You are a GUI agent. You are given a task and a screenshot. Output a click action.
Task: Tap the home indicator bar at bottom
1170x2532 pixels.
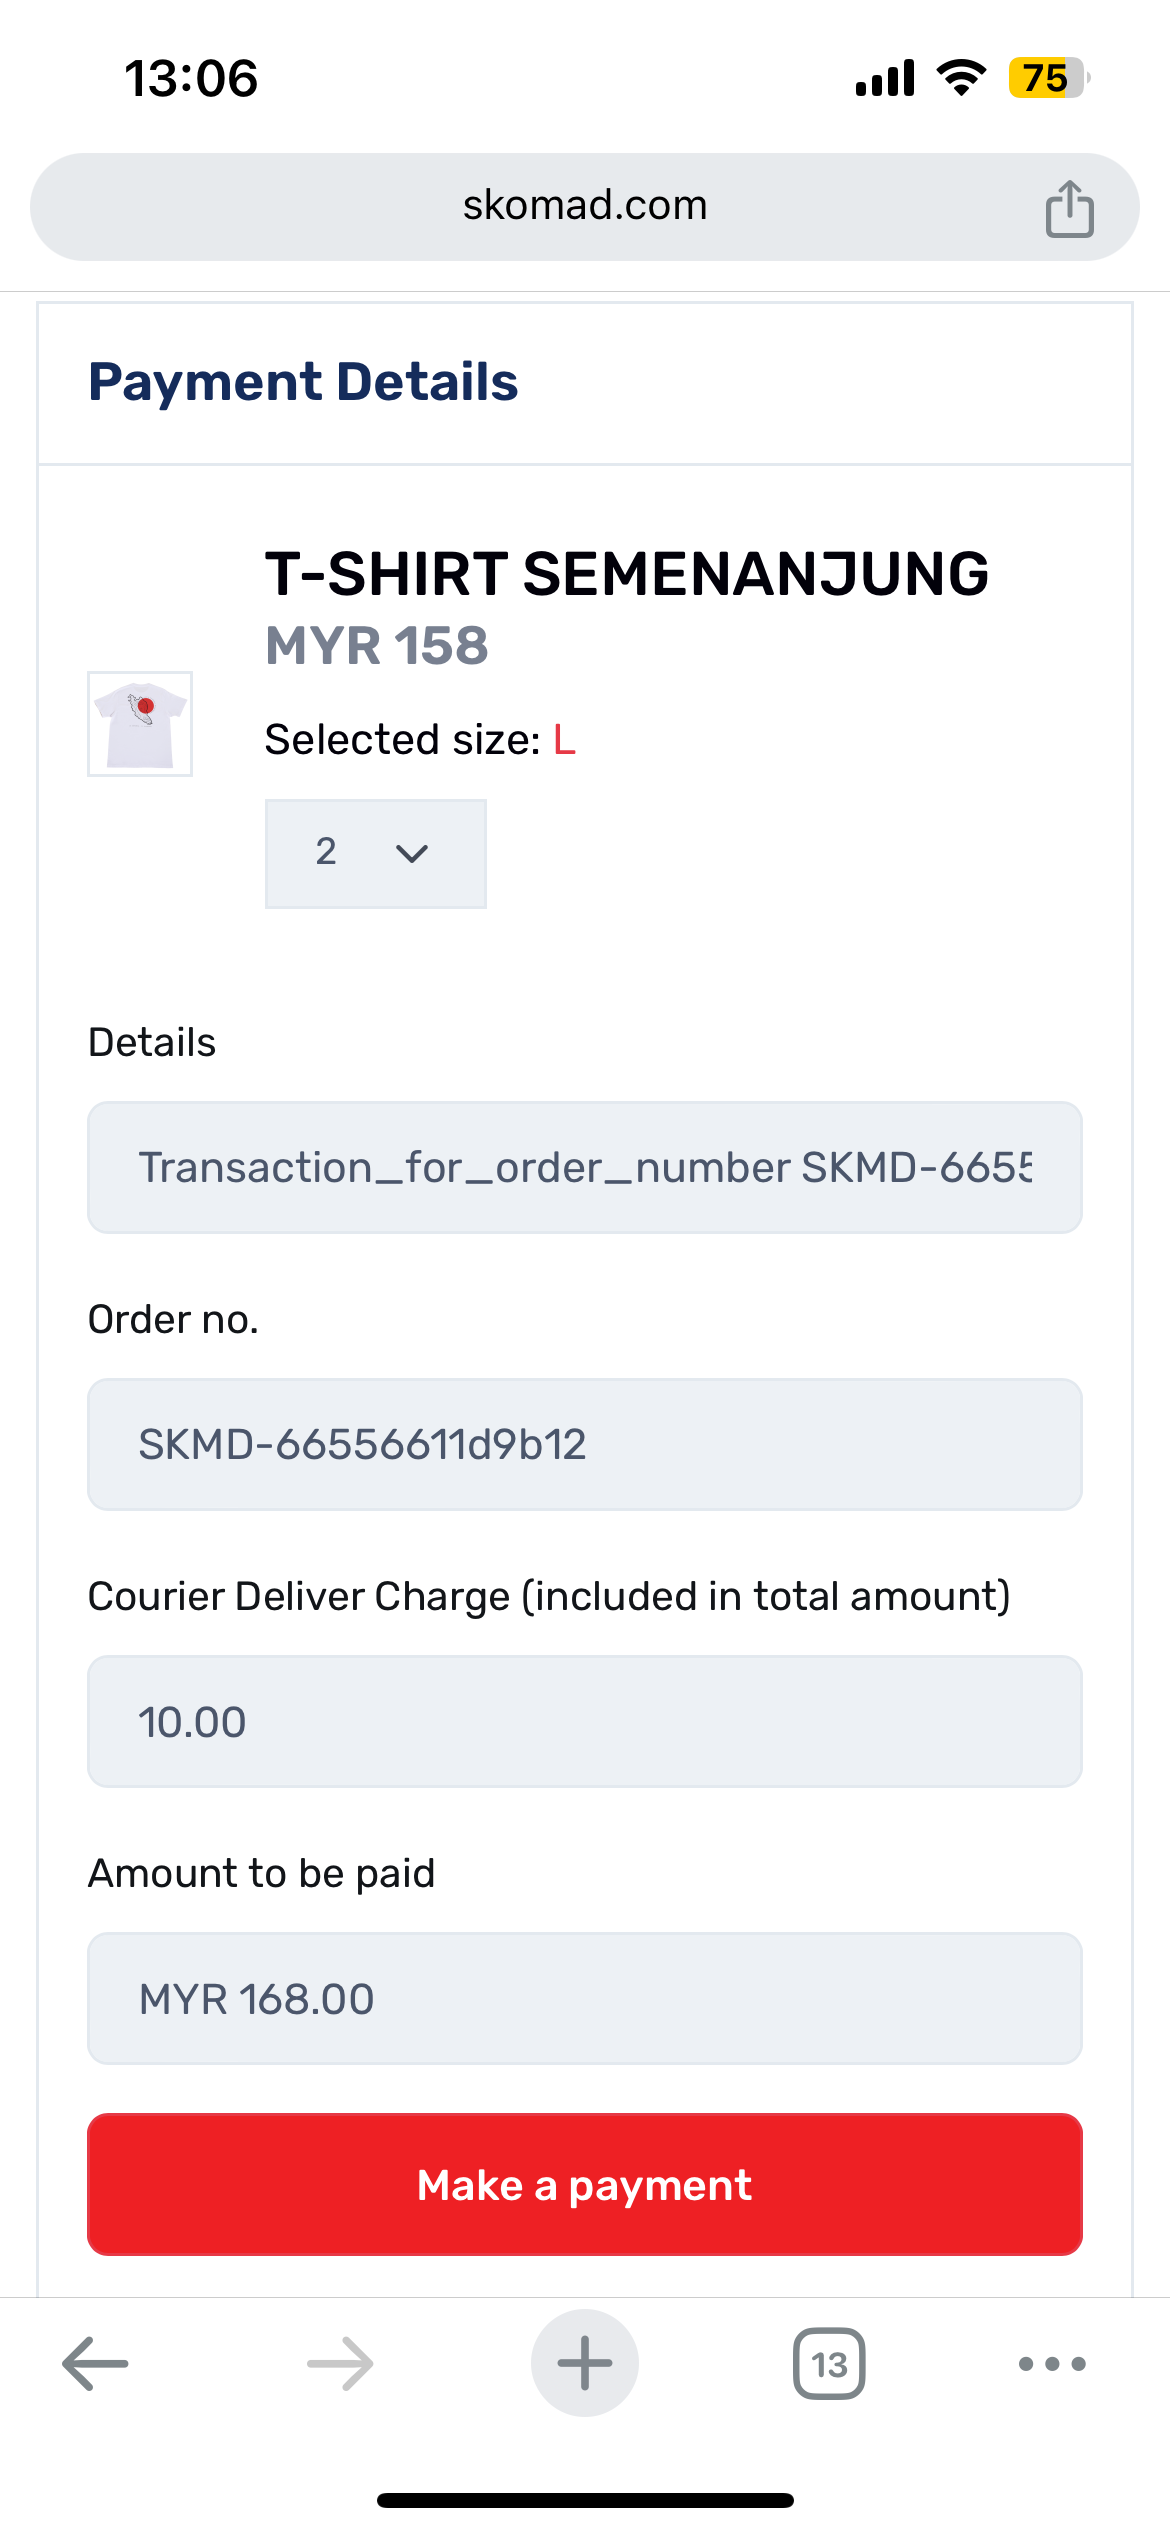click(x=585, y=2500)
